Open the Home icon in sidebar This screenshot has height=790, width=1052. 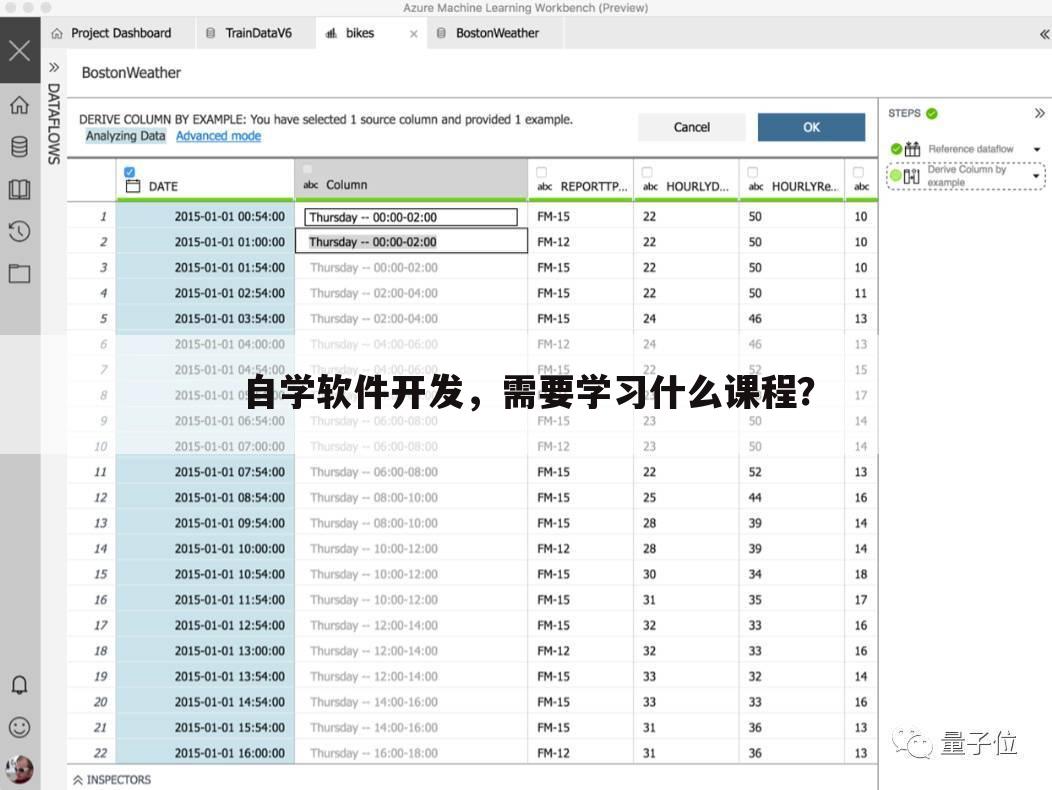click(x=19, y=105)
